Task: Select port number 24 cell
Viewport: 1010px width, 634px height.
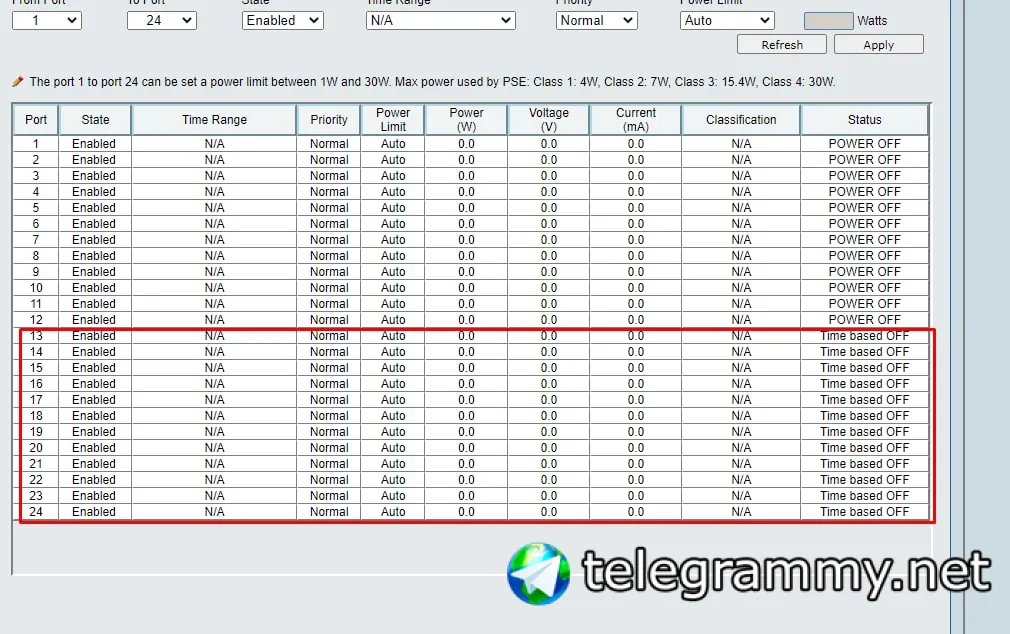Action: [x=36, y=512]
